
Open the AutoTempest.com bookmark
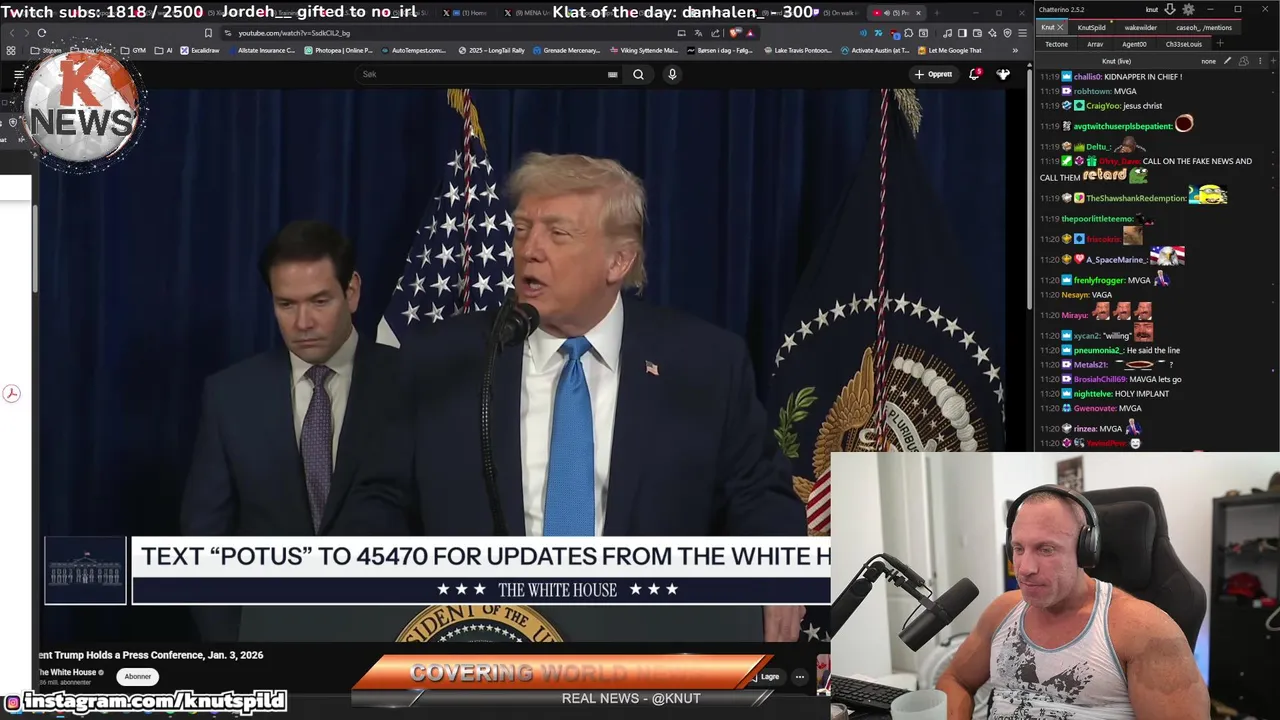coord(414,50)
